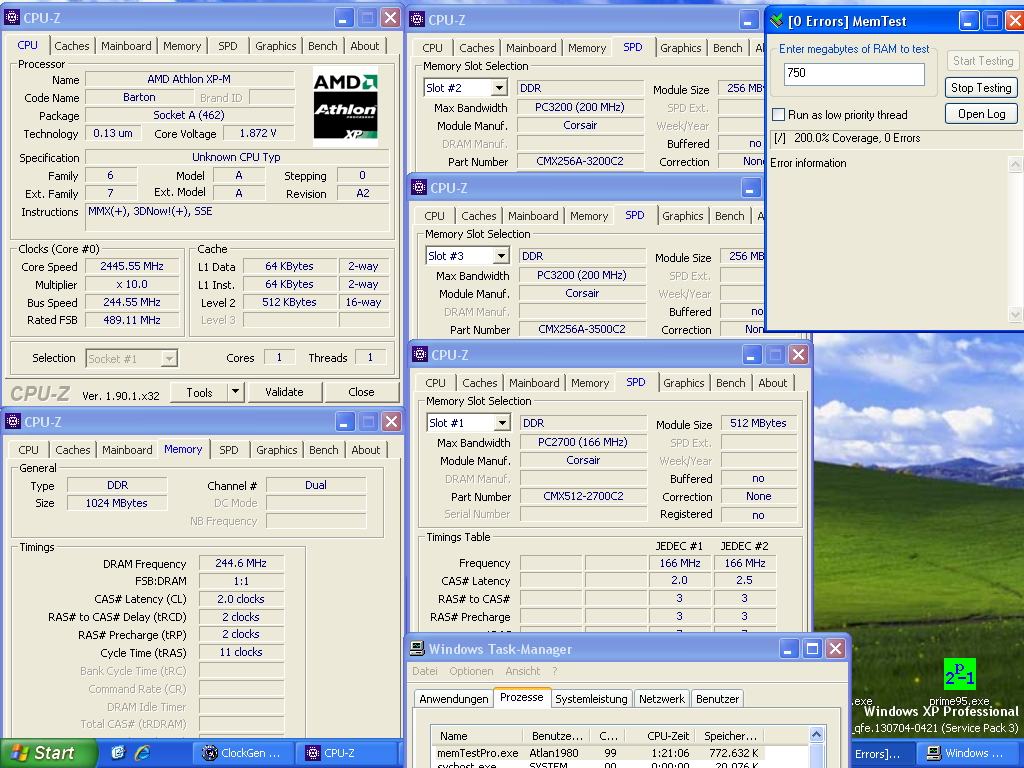Screen dimensions: 1024x768
Task: Open Mainboard tab in the AMD Athlon XP-M window
Action: coord(126,46)
